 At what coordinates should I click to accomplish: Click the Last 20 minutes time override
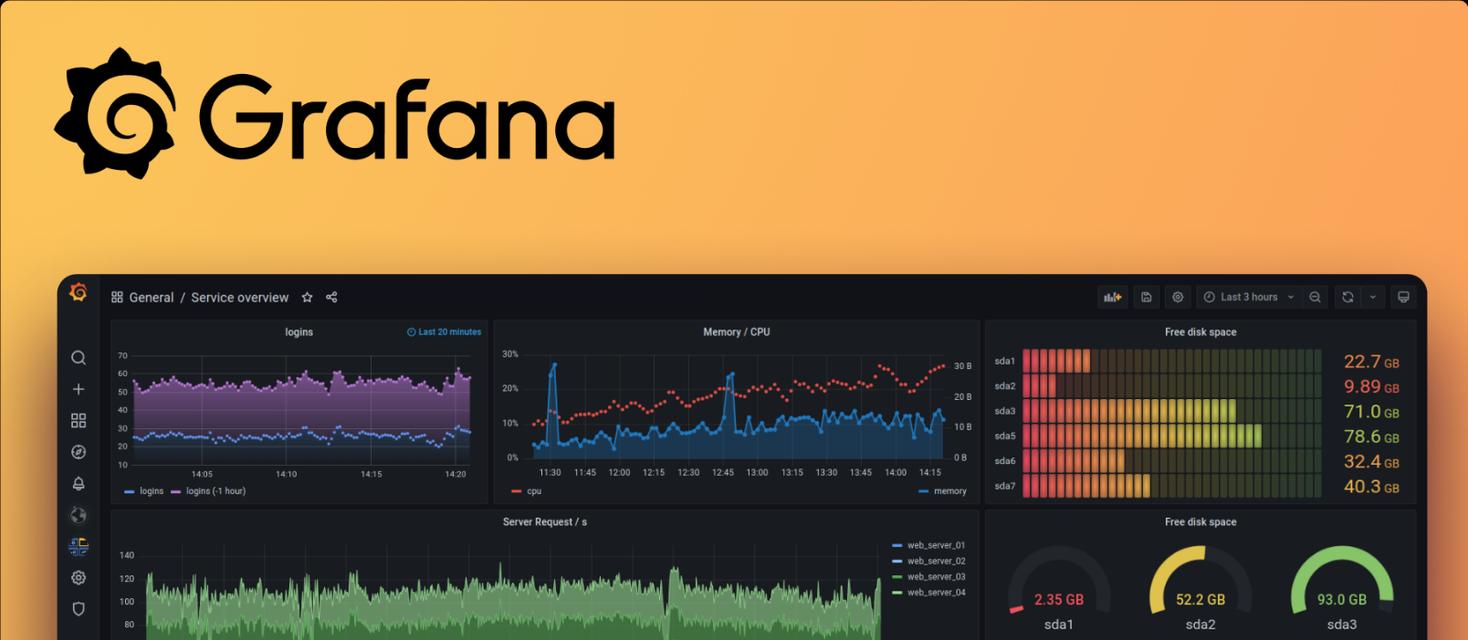(x=444, y=332)
